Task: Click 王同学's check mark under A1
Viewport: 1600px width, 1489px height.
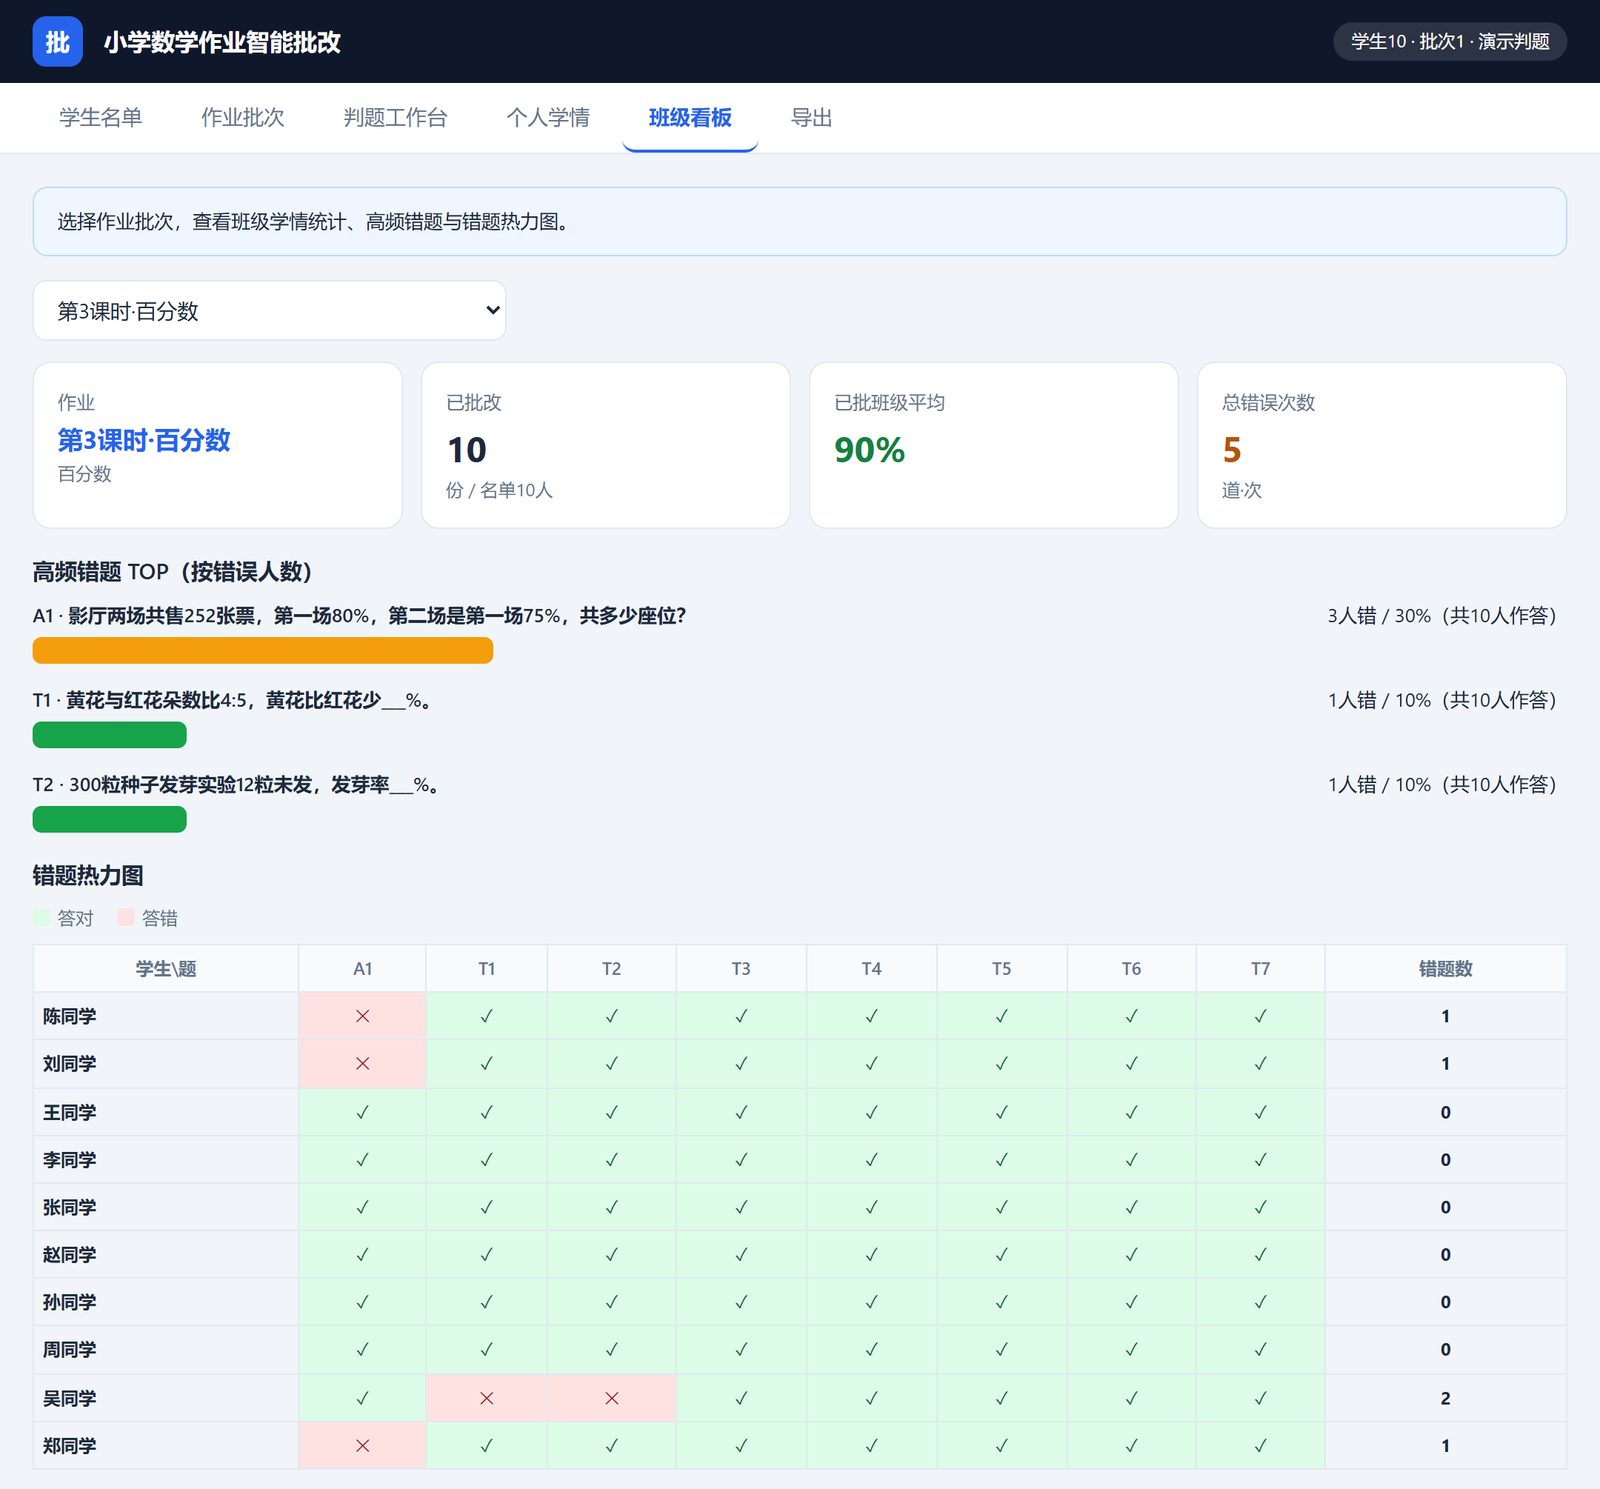Action: (362, 1112)
